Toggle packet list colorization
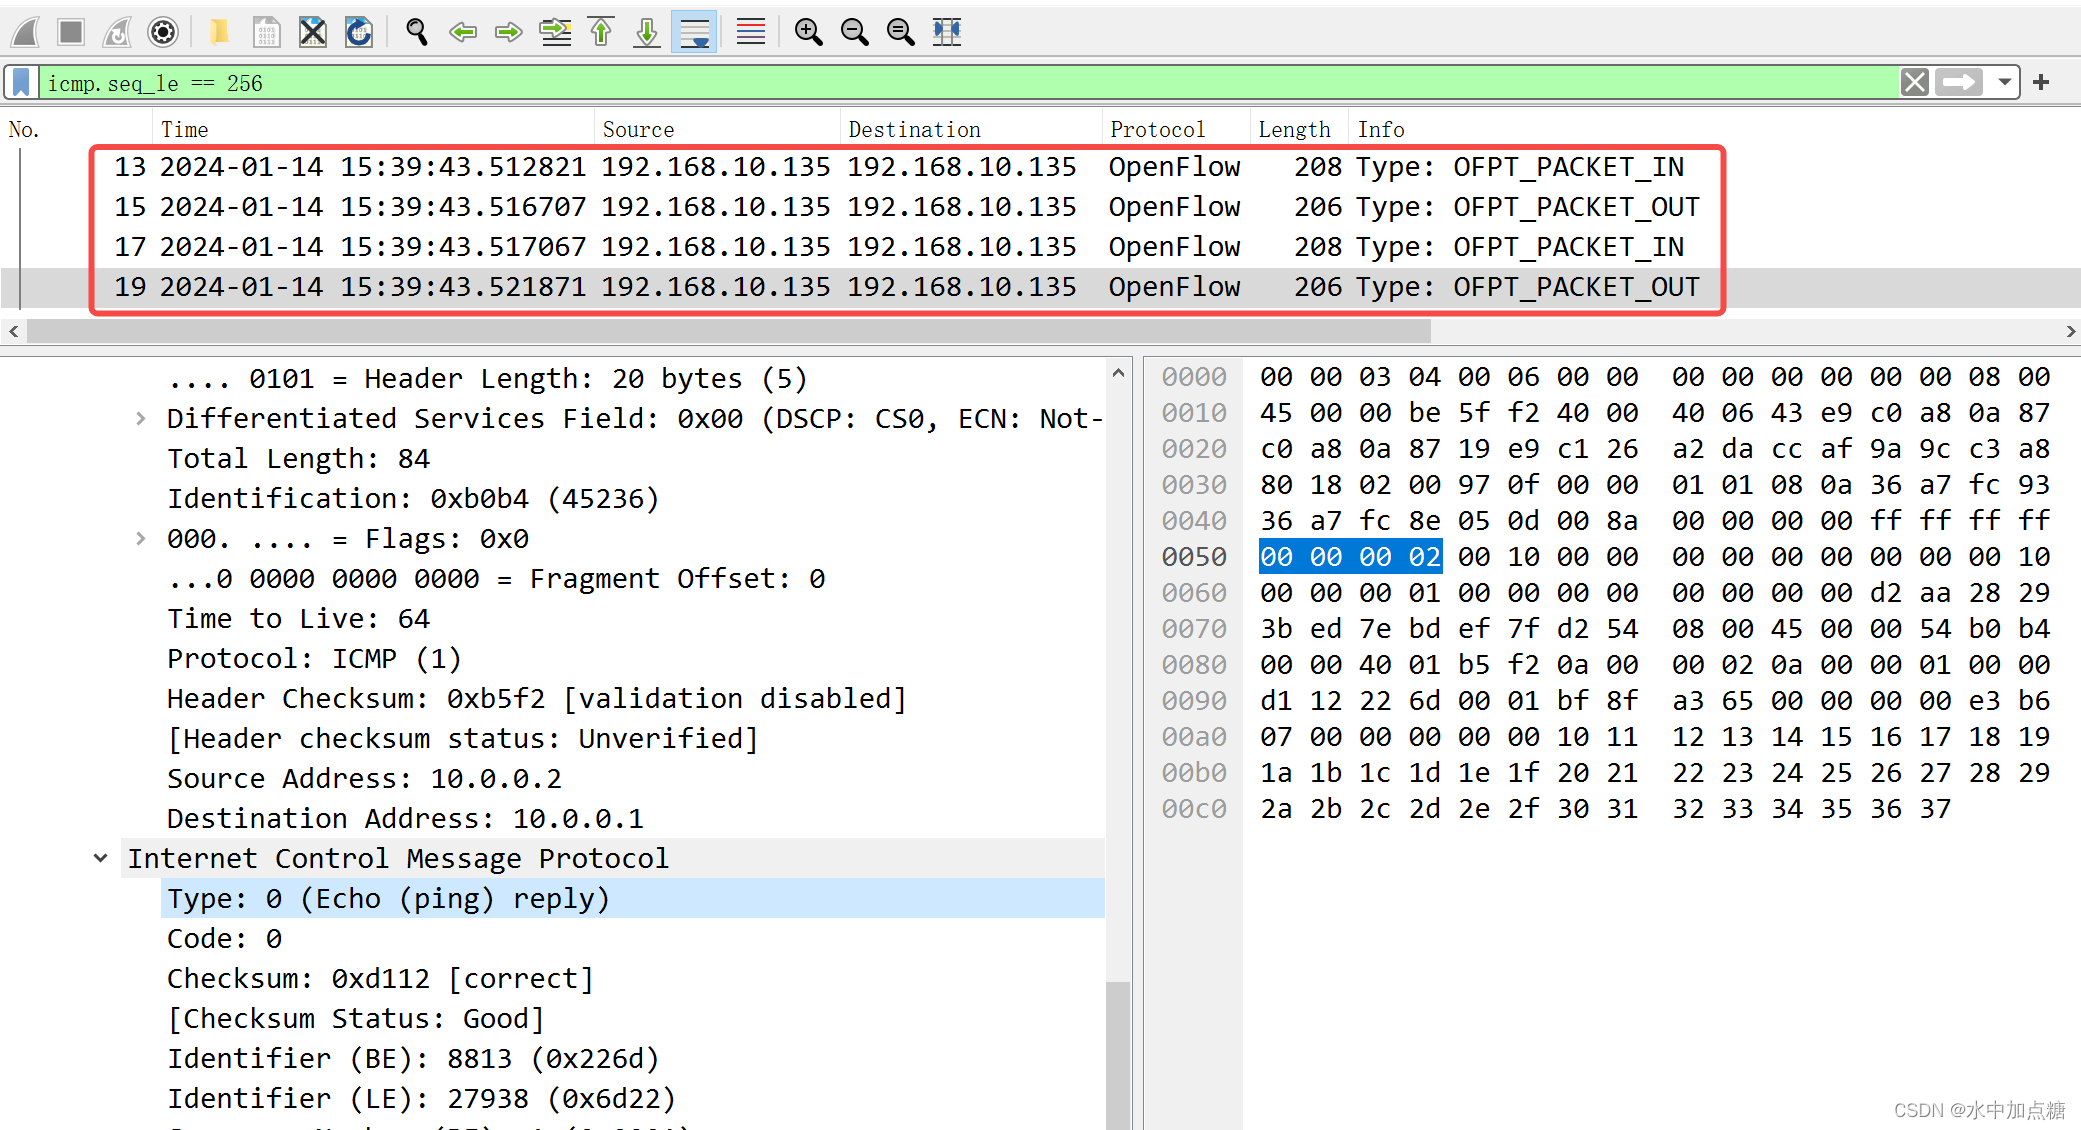2081x1130 pixels. click(750, 32)
